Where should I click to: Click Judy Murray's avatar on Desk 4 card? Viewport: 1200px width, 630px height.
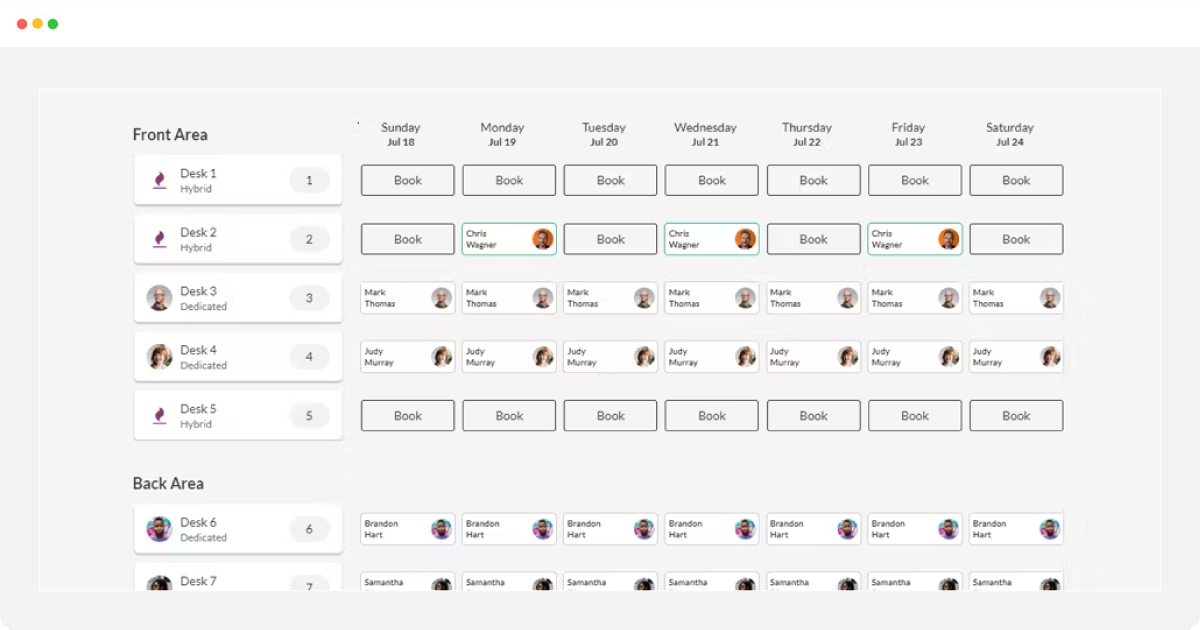[159, 357]
